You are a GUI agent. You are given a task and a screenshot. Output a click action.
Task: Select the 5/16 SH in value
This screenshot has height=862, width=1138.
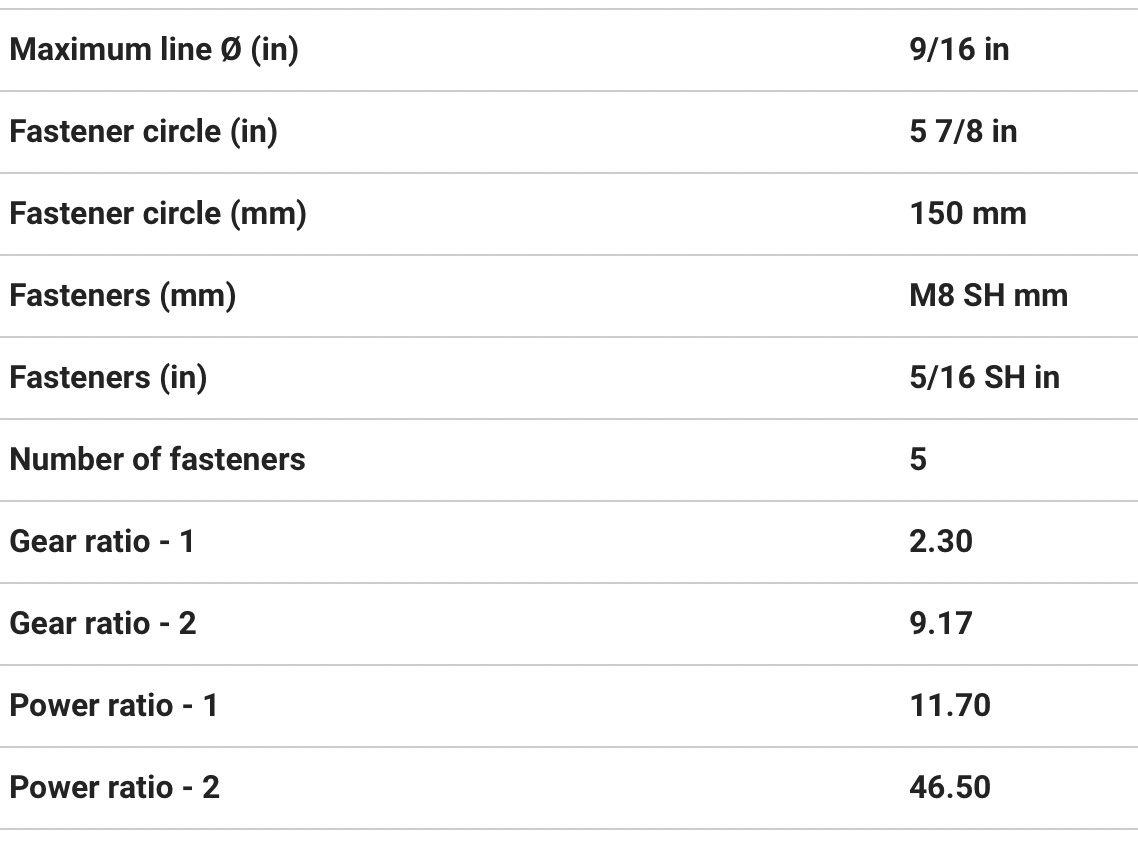click(x=984, y=378)
